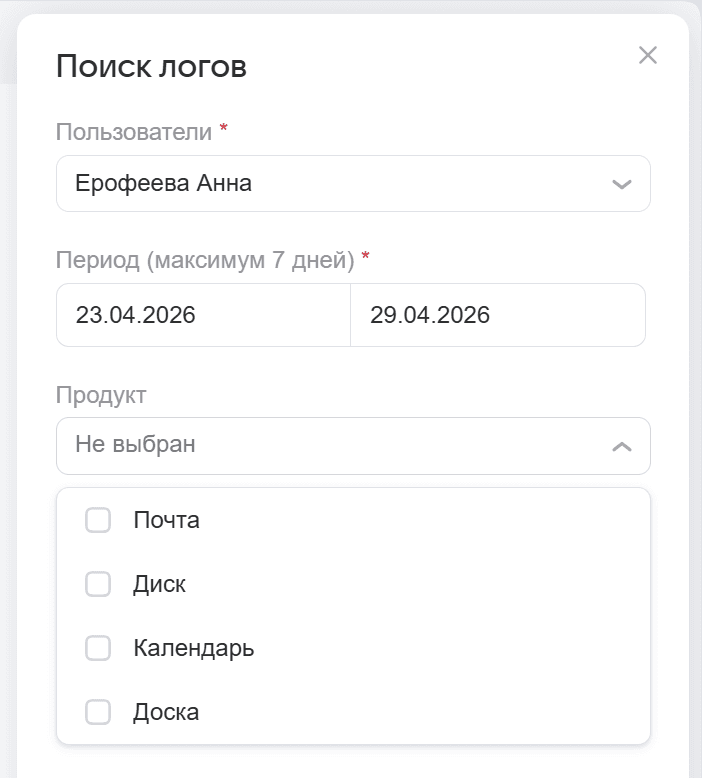This screenshot has height=778, width=702.
Task: Select the Доска option label
Action: tap(166, 712)
